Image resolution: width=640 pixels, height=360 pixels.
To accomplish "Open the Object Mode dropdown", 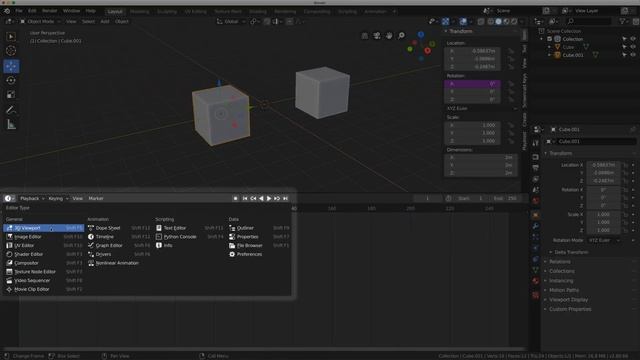I will 40,22.
